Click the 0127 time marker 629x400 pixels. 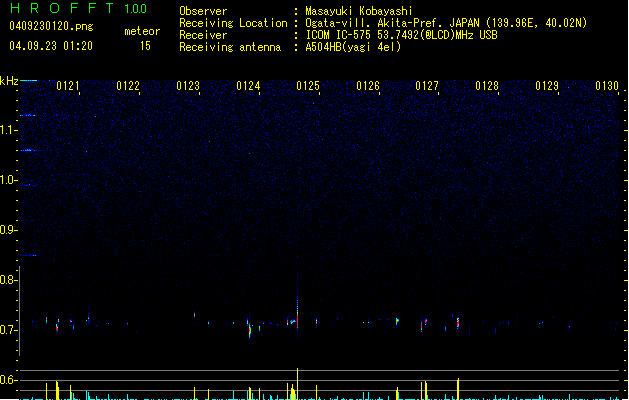[x=427, y=86]
